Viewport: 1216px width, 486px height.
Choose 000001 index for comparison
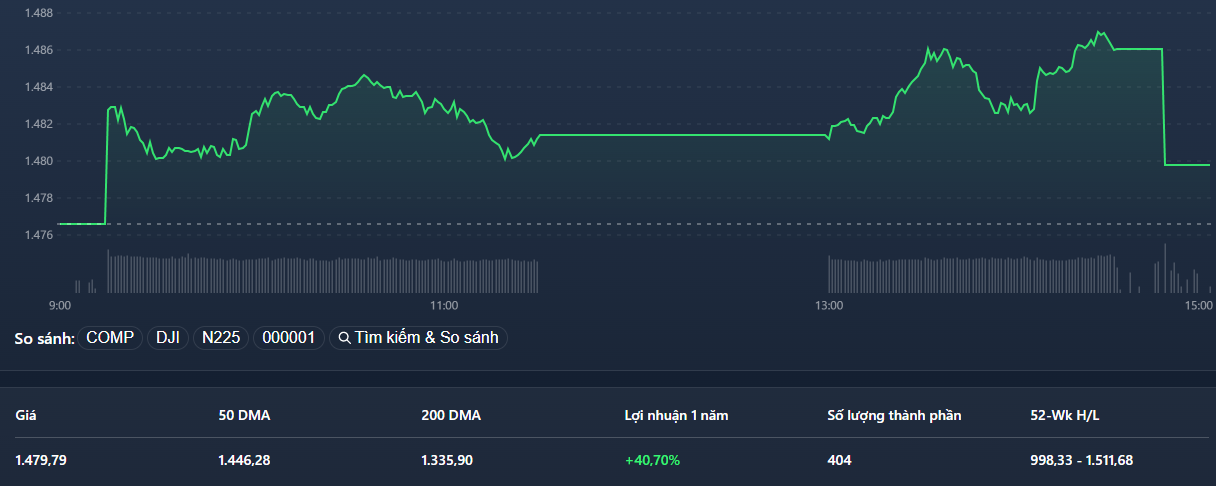point(289,338)
